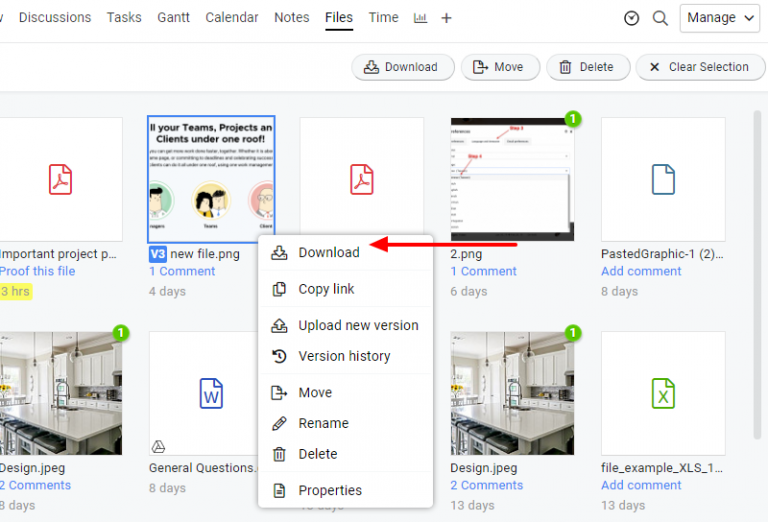Click the toolbar Delete button

(586, 67)
